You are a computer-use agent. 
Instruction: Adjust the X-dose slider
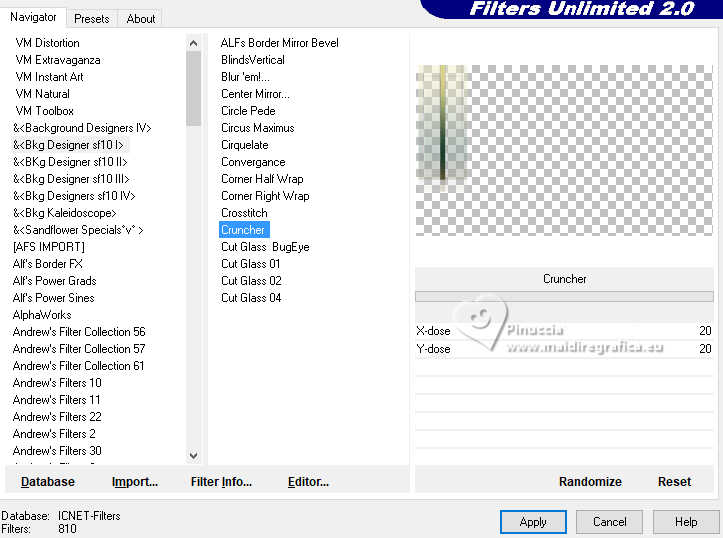click(x=564, y=331)
